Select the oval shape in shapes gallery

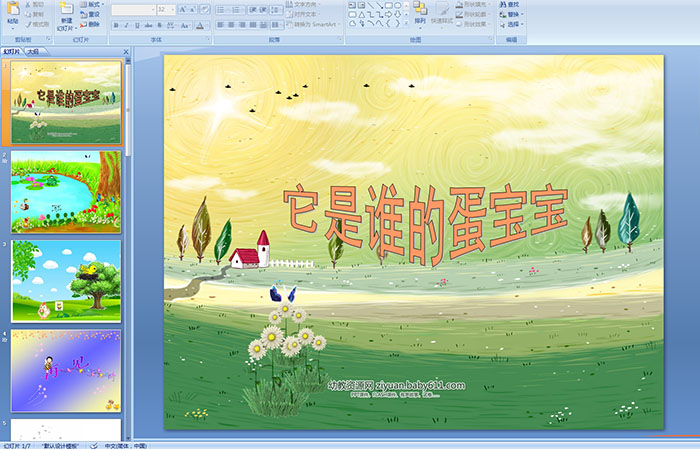coord(398,5)
